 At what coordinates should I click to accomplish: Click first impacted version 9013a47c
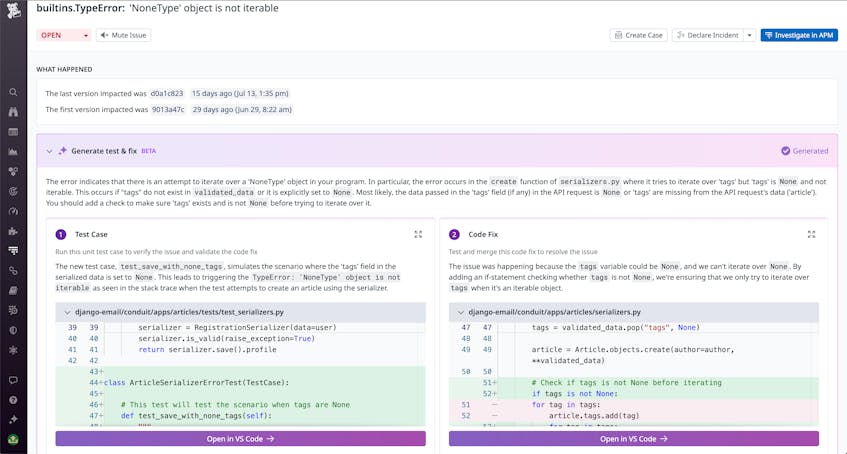168,109
